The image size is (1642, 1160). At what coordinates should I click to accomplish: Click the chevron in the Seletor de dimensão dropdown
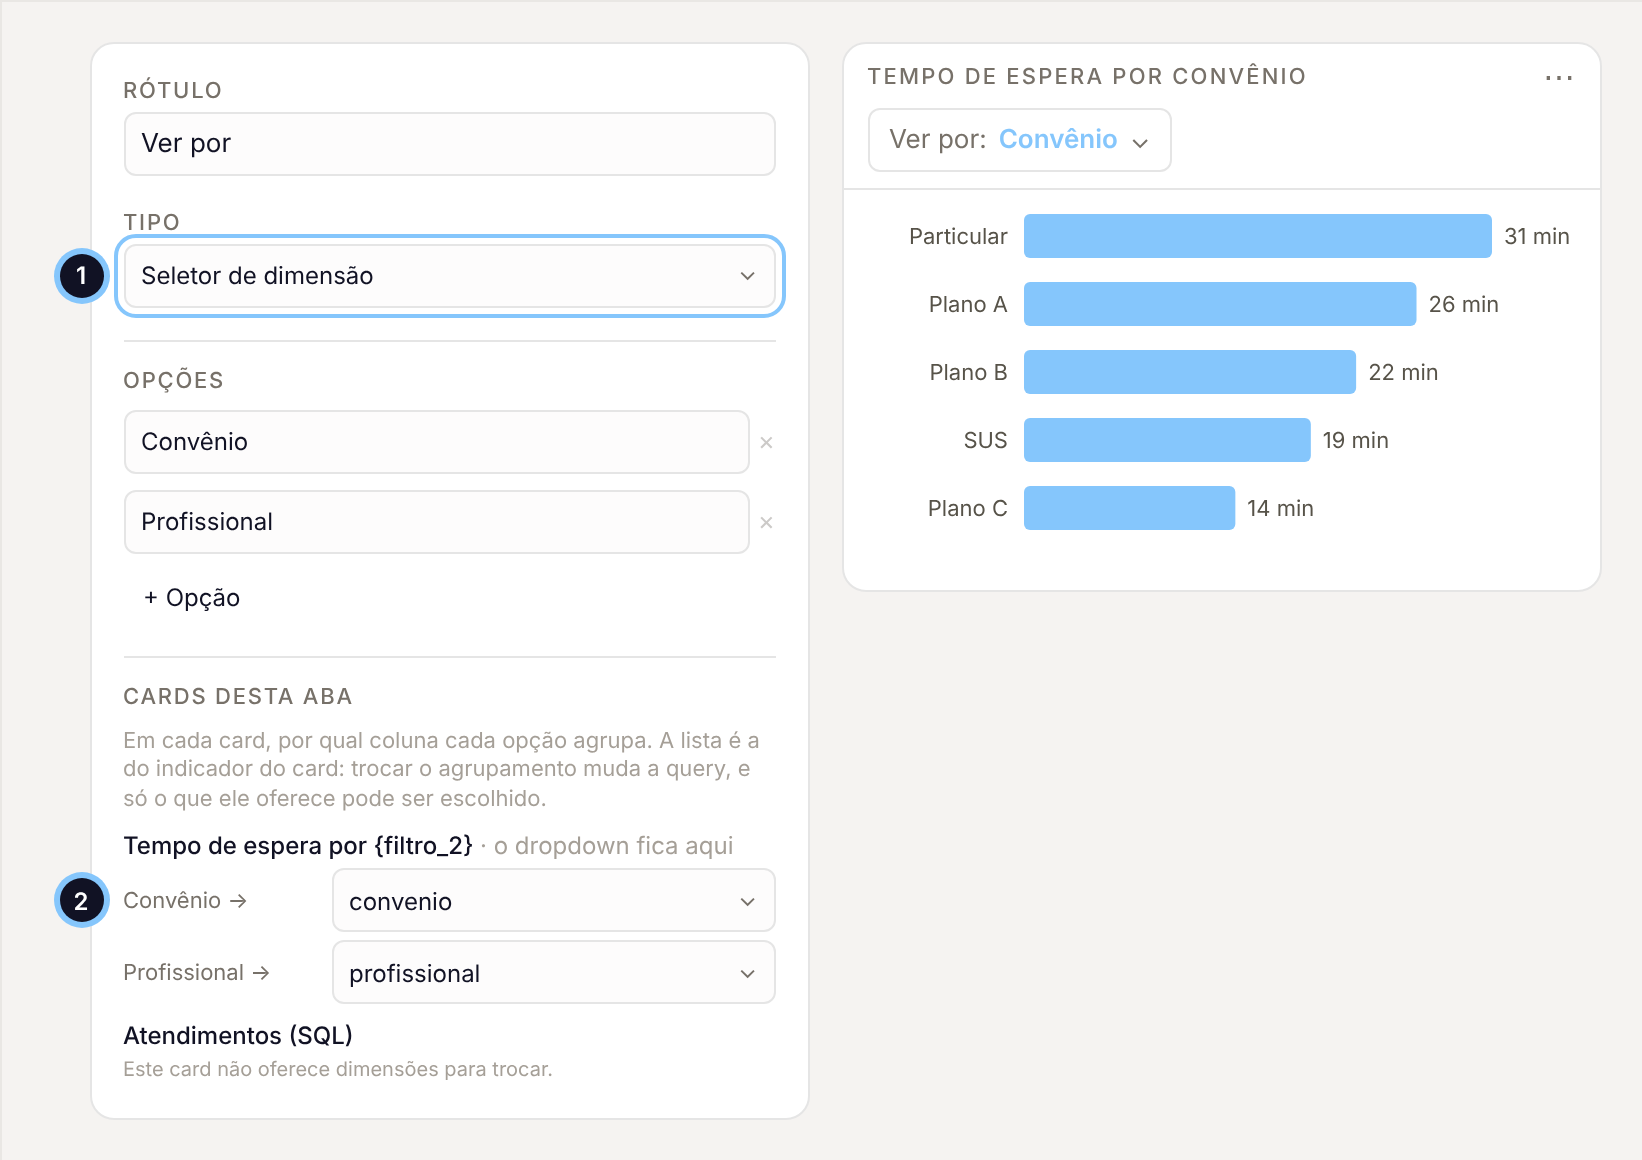pyautogui.click(x=747, y=276)
